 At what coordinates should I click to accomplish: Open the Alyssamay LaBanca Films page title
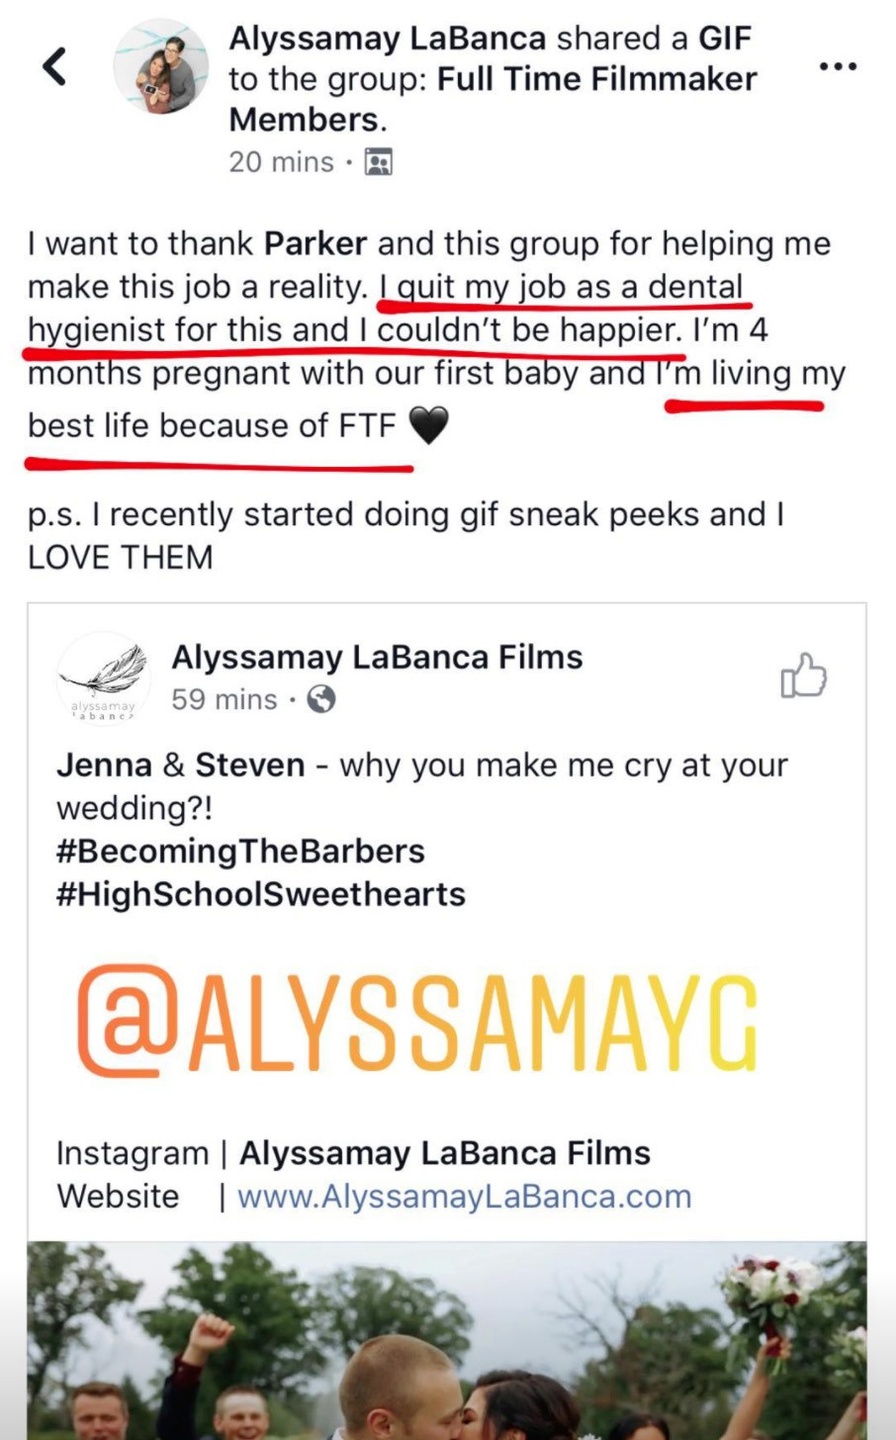tap(377, 657)
